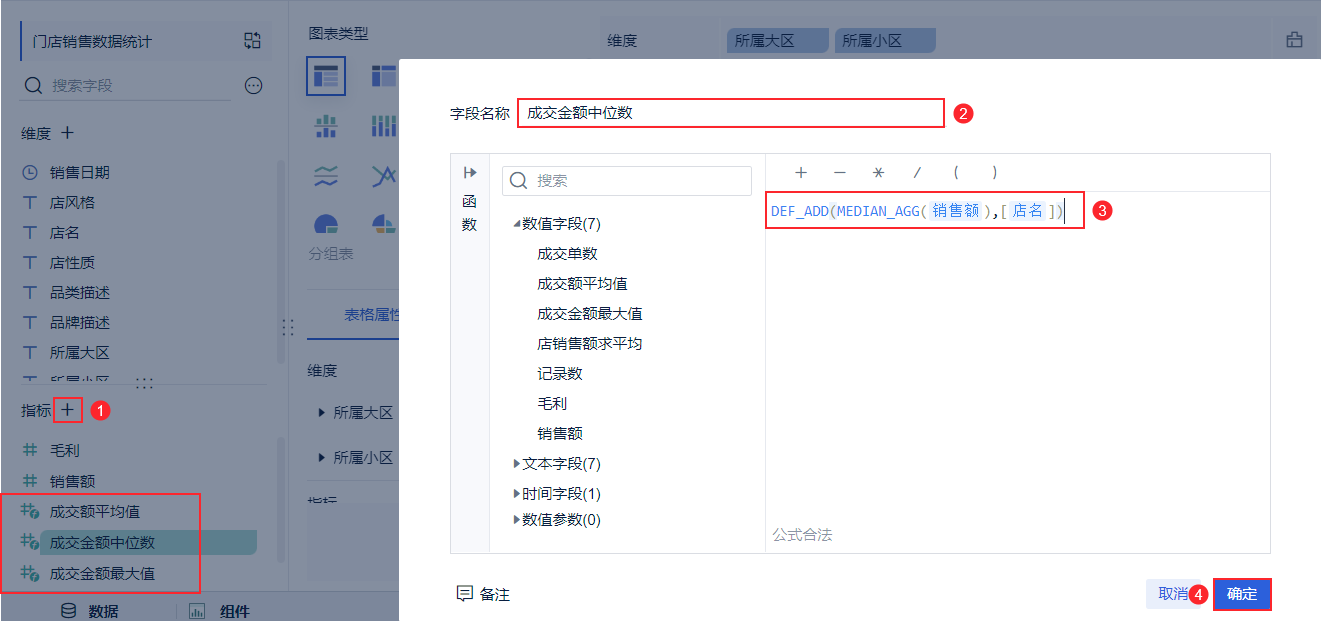Select 成交额平均值 in the dialog field tree
1321x621 pixels.
[x=582, y=284]
